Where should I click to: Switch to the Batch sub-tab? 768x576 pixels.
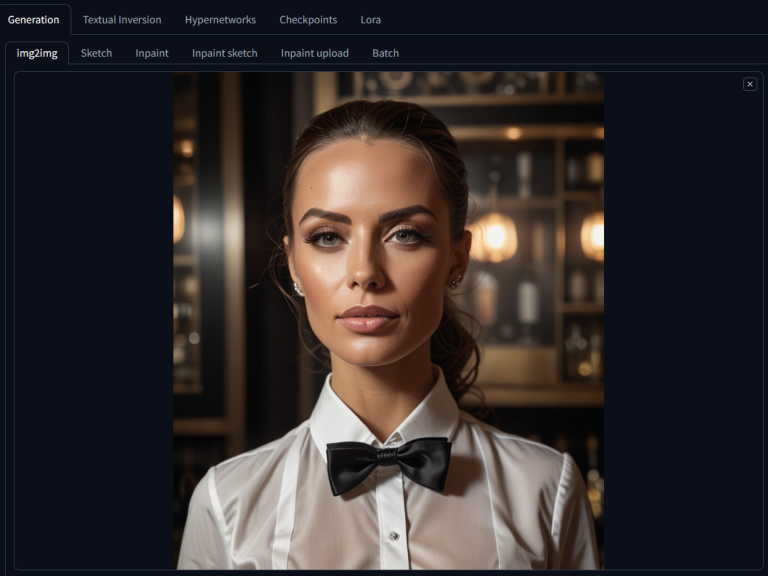(x=385, y=53)
